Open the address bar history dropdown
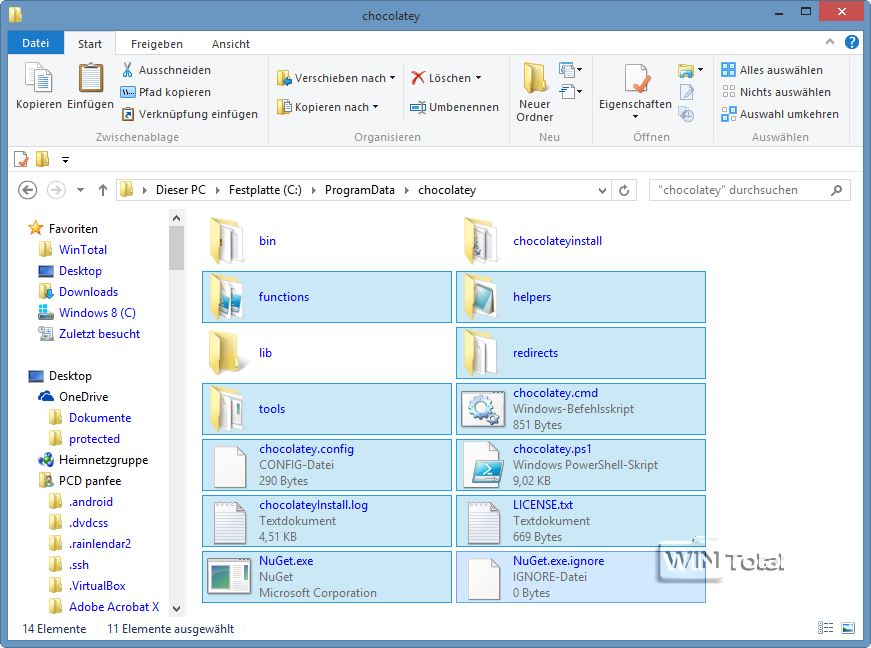The height and width of the screenshot is (648, 871). coord(600,190)
